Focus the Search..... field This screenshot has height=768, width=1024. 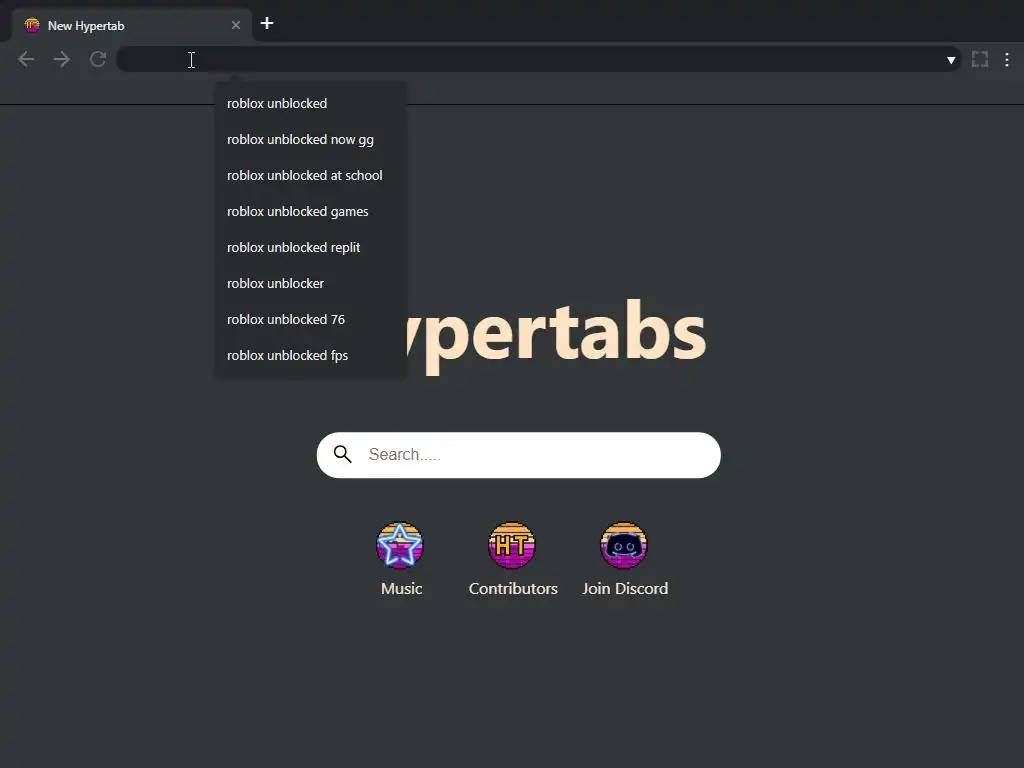(x=519, y=455)
